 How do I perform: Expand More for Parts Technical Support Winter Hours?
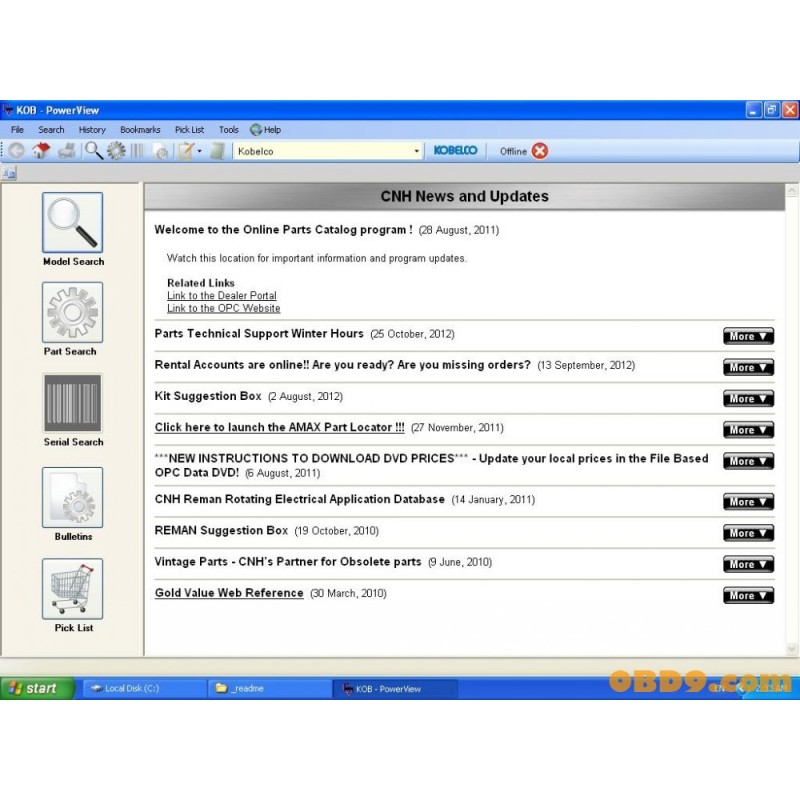click(x=748, y=336)
